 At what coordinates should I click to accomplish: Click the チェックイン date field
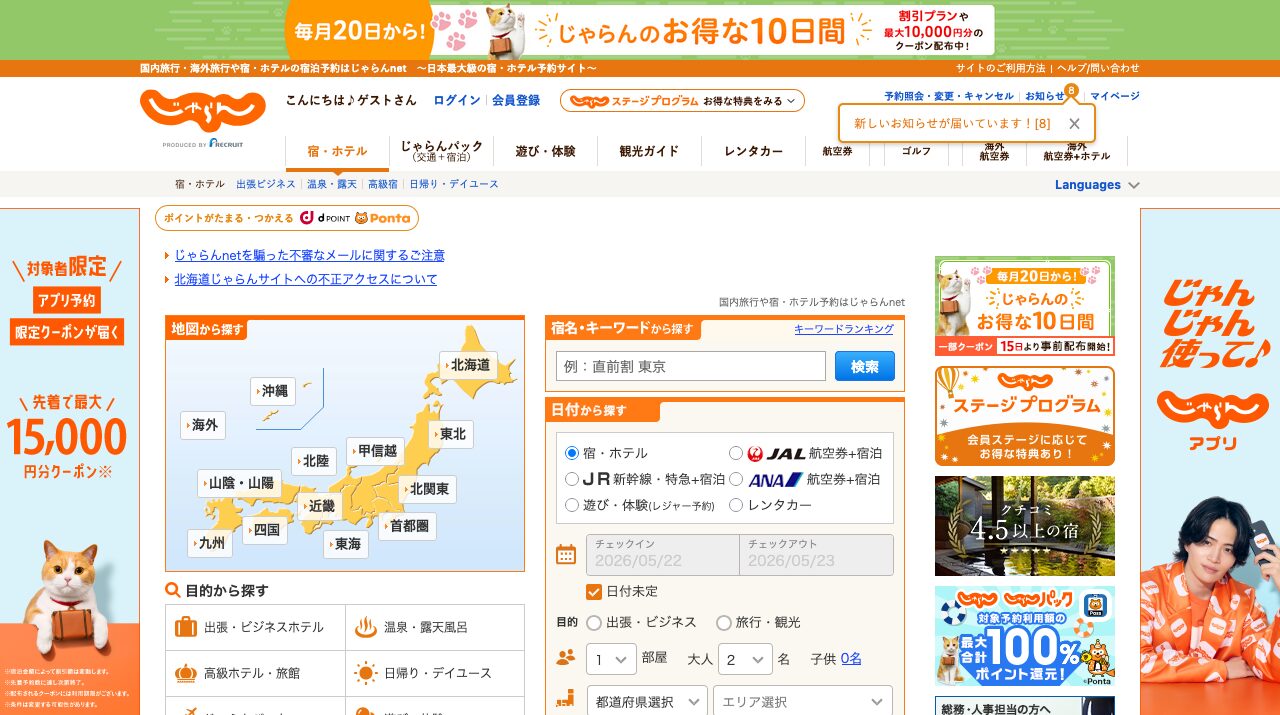tap(662, 555)
